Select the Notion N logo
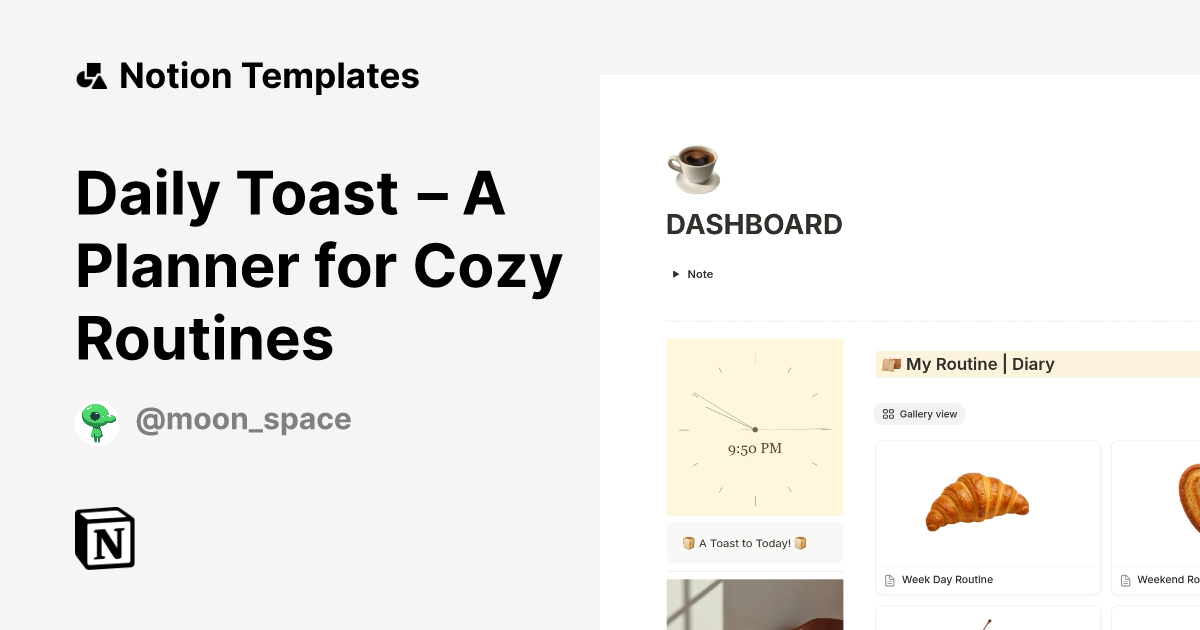The image size is (1200, 630). [104, 538]
